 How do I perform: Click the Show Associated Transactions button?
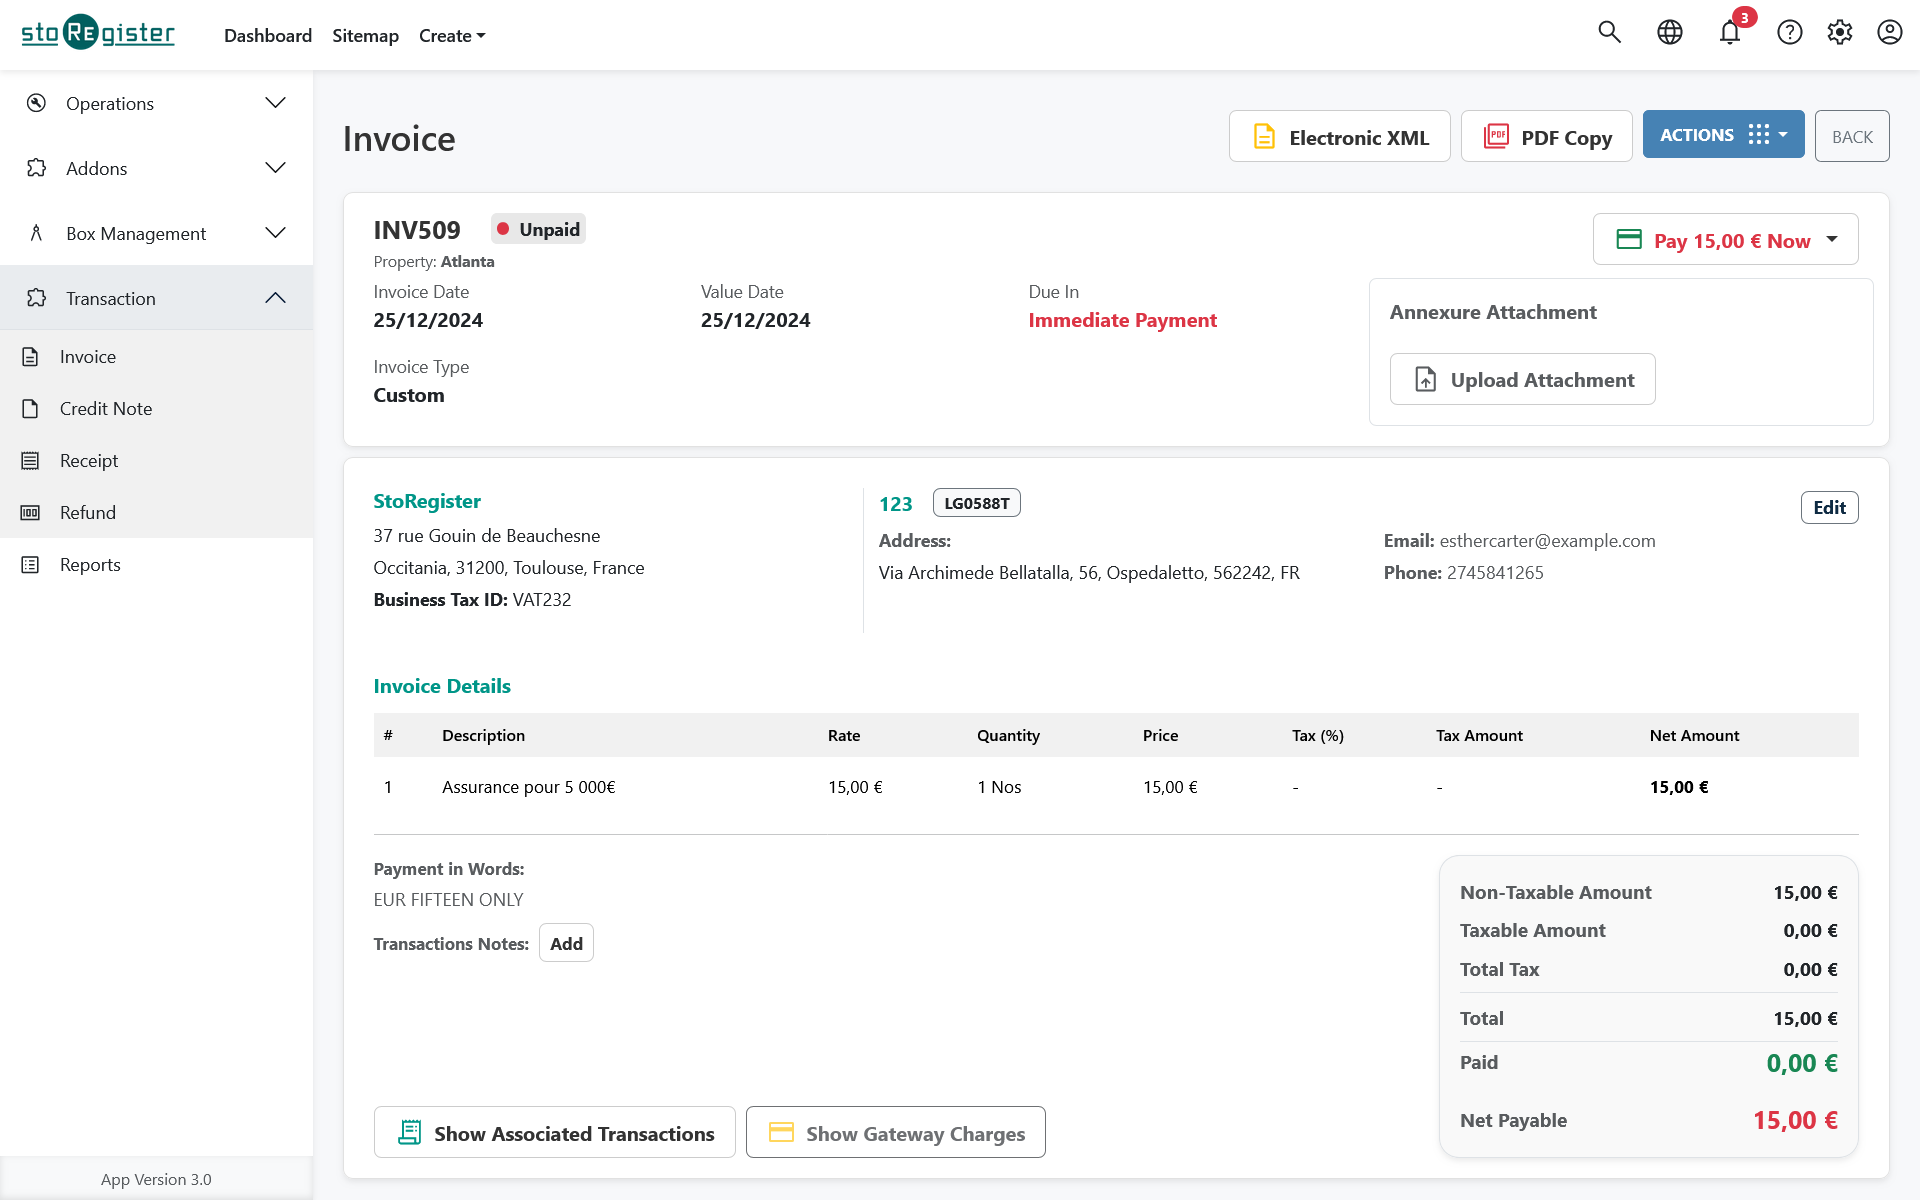(553, 1132)
